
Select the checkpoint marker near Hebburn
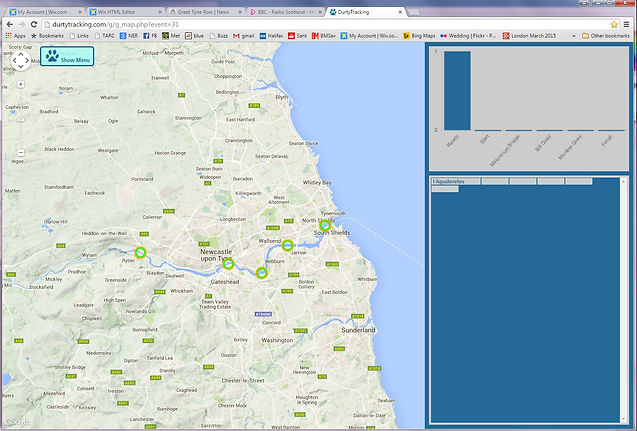coord(262,273)
